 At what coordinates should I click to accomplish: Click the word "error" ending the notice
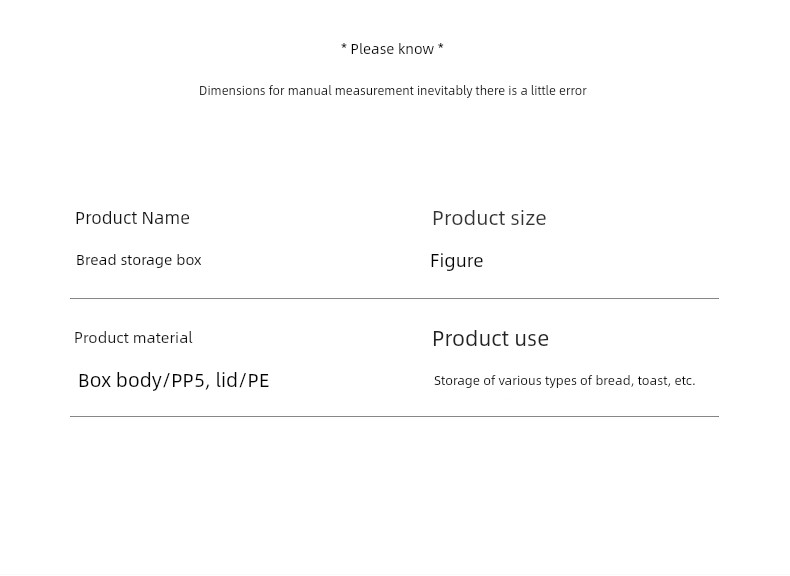[x=573, y=91]
